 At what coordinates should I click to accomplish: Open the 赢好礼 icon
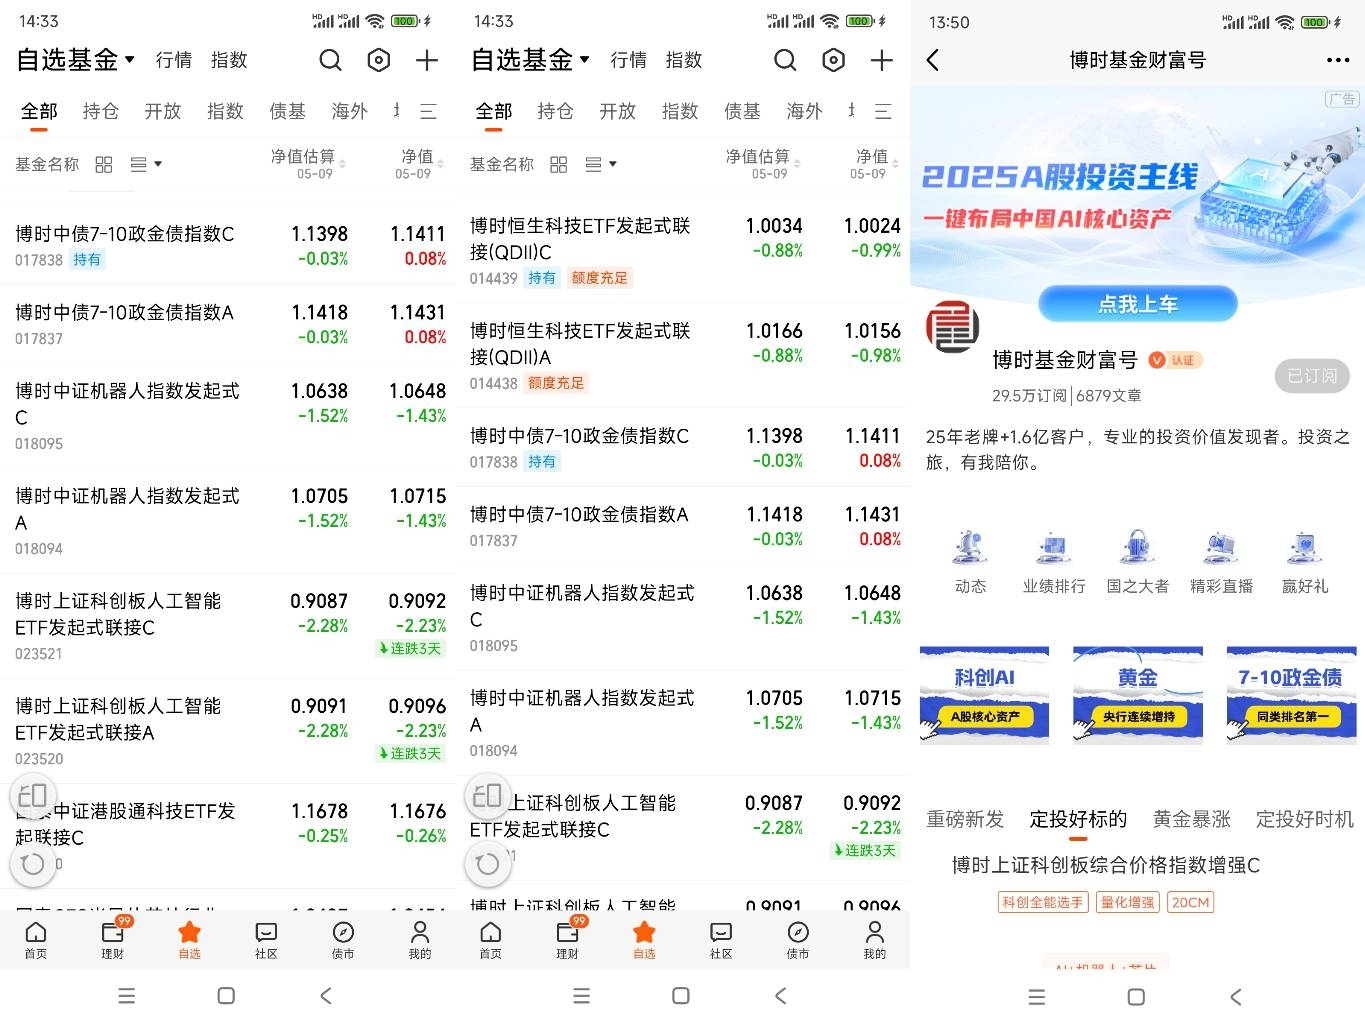click(1305, 563)
